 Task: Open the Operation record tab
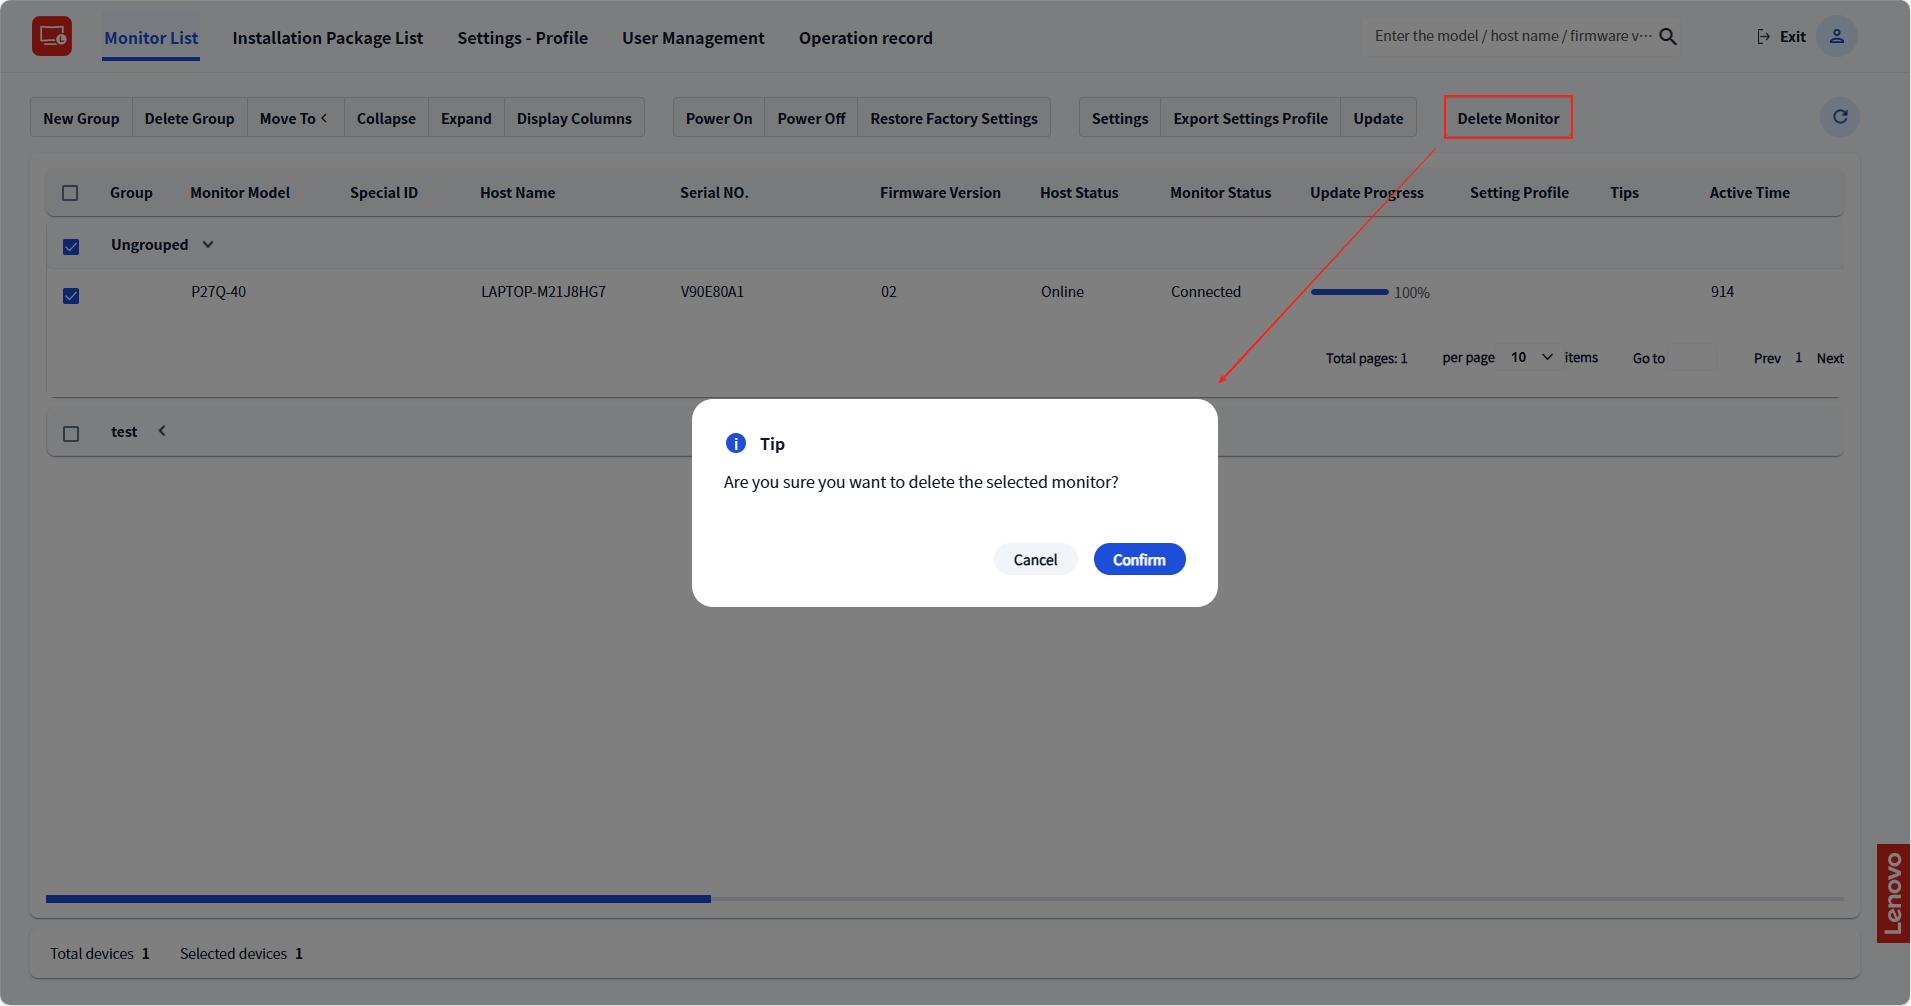click(x=865, y=38)
